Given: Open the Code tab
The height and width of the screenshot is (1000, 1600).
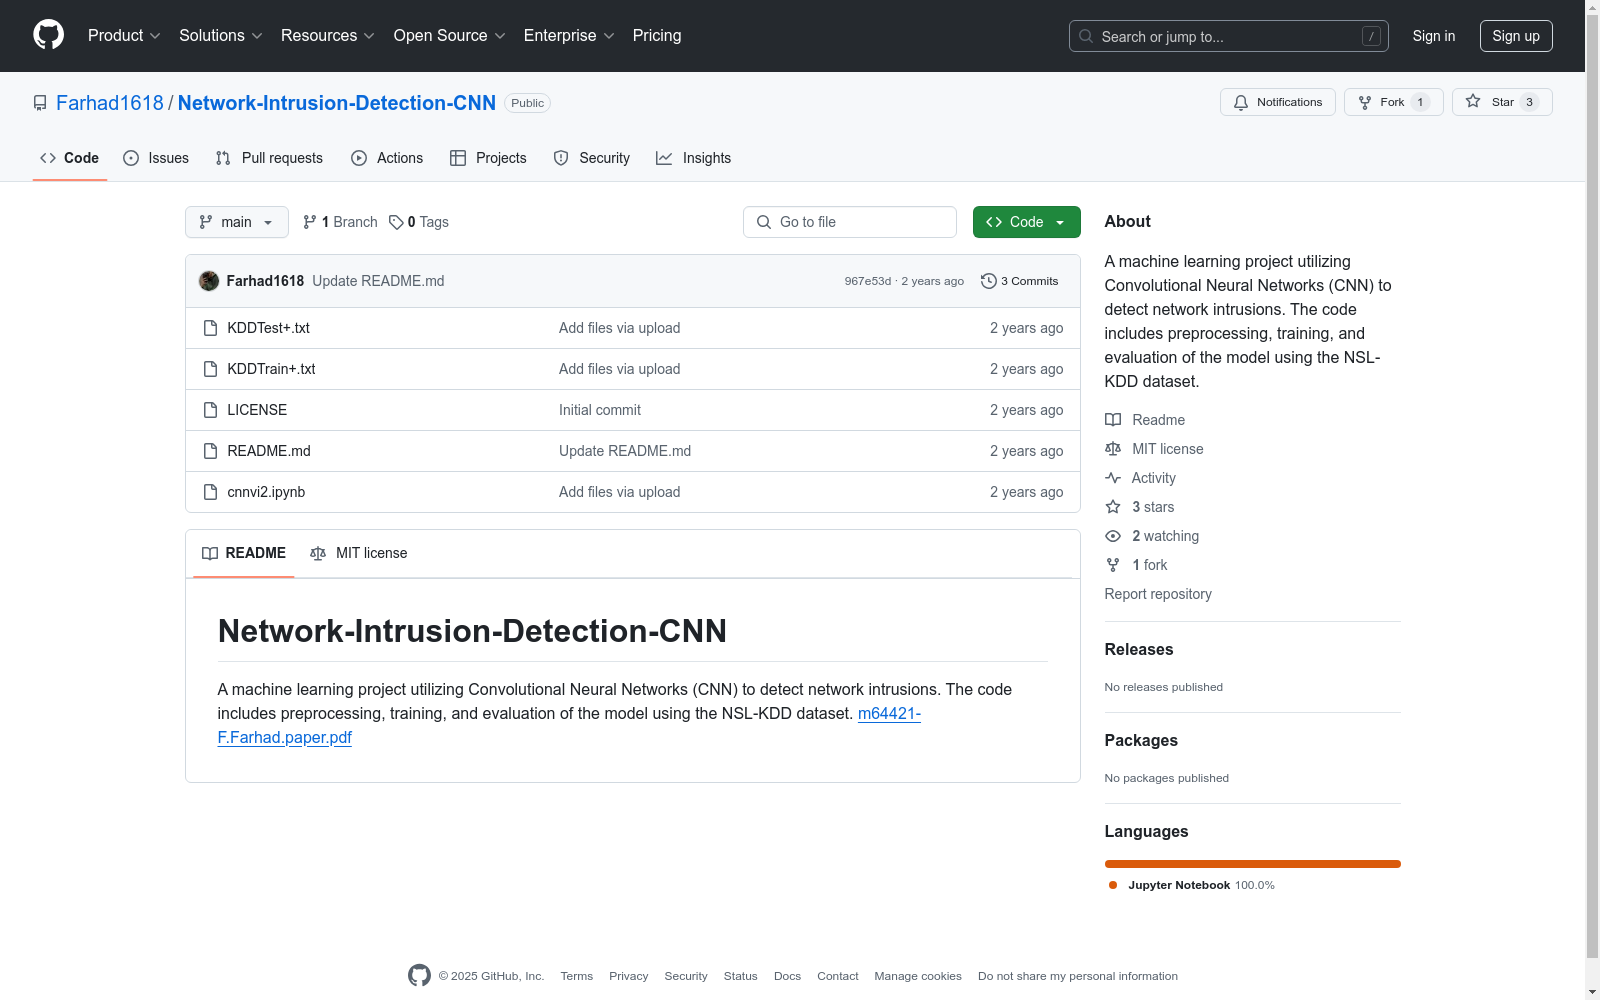Looking at the screenshot, I should tap(70, 158).
